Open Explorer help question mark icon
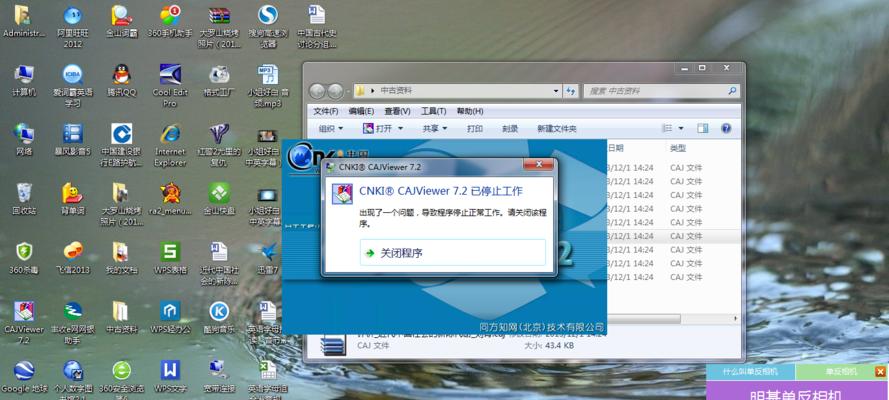Screen dimensions: 889x400 [726, 129]
